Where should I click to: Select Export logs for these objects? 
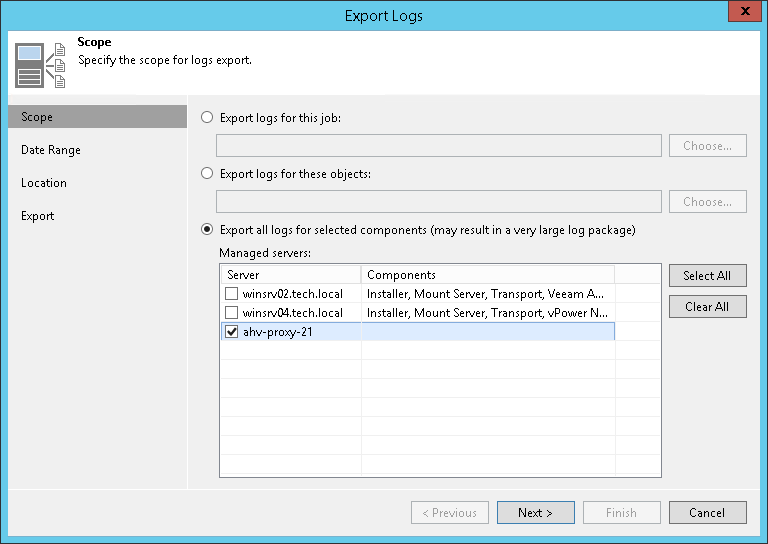[208, 174]
